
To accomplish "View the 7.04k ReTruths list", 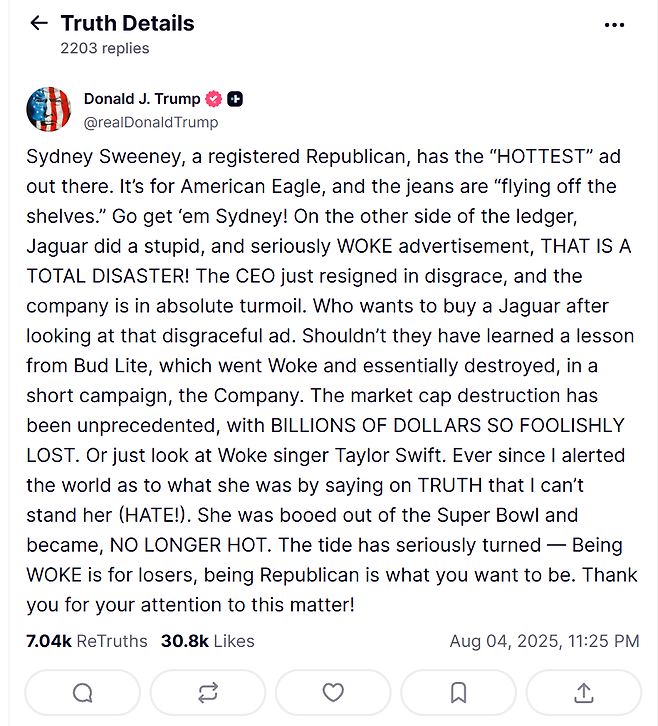I will coord(87,641).
